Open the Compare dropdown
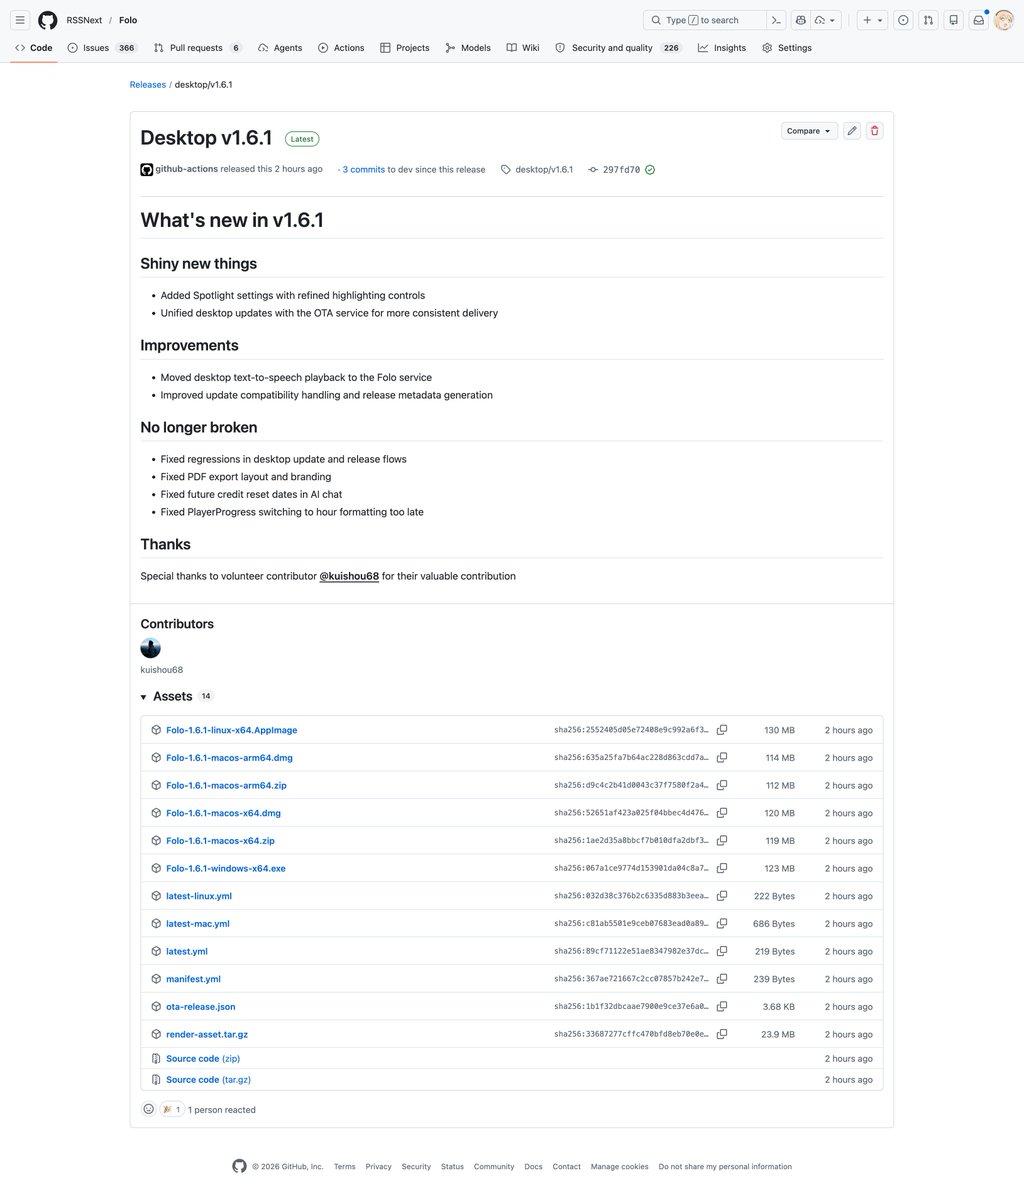 pos(809,131)
